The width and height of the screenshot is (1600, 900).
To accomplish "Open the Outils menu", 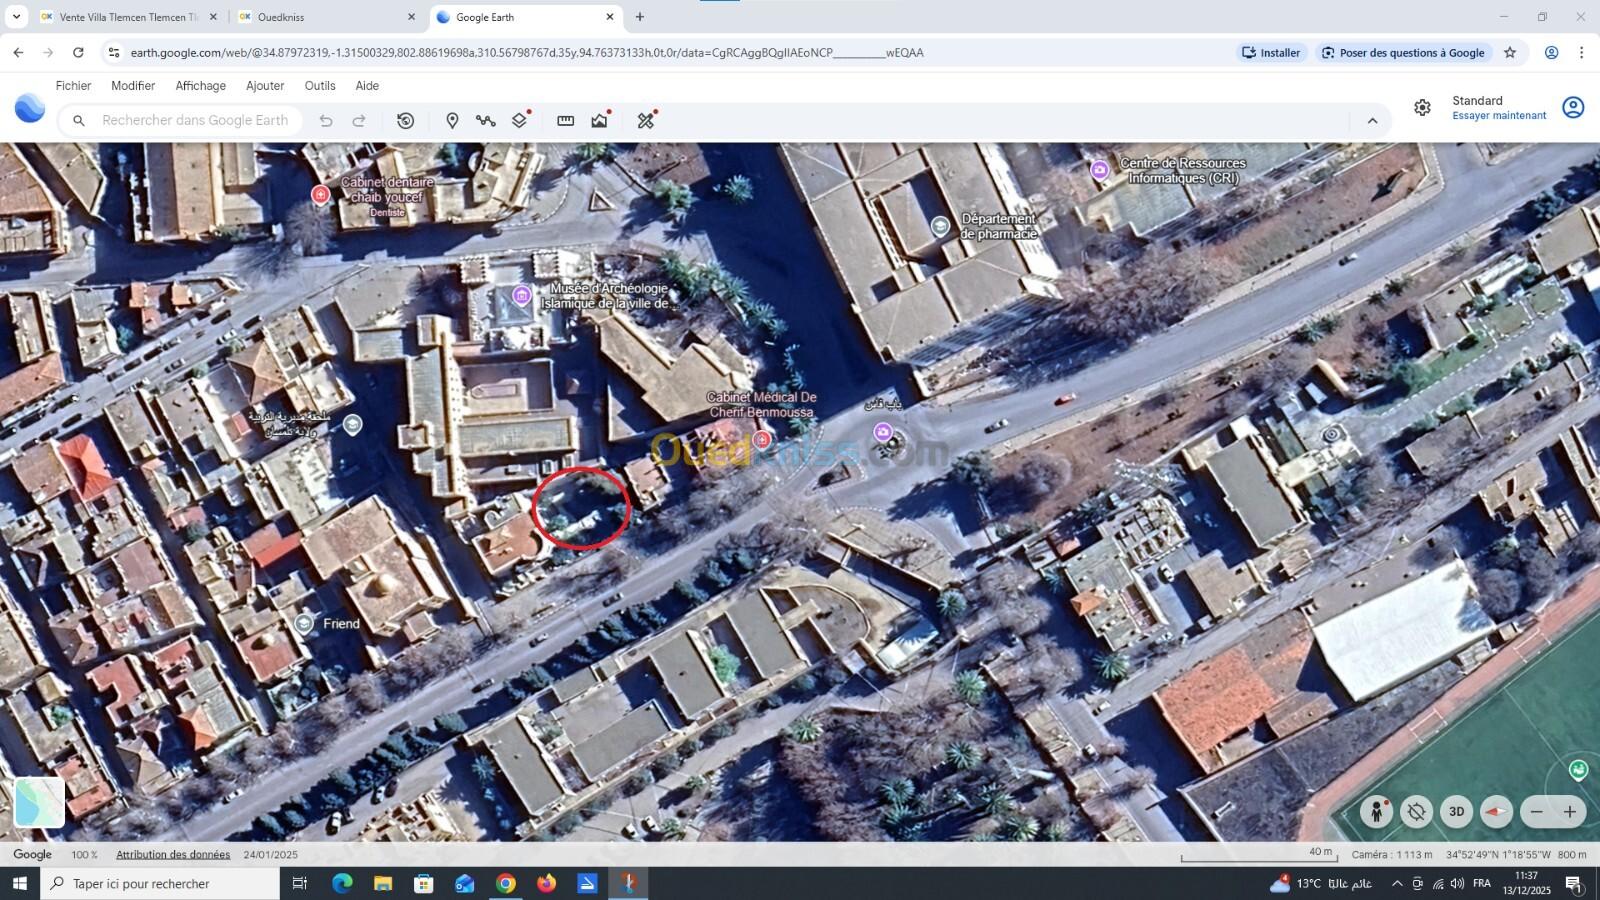I will point(320,86).
